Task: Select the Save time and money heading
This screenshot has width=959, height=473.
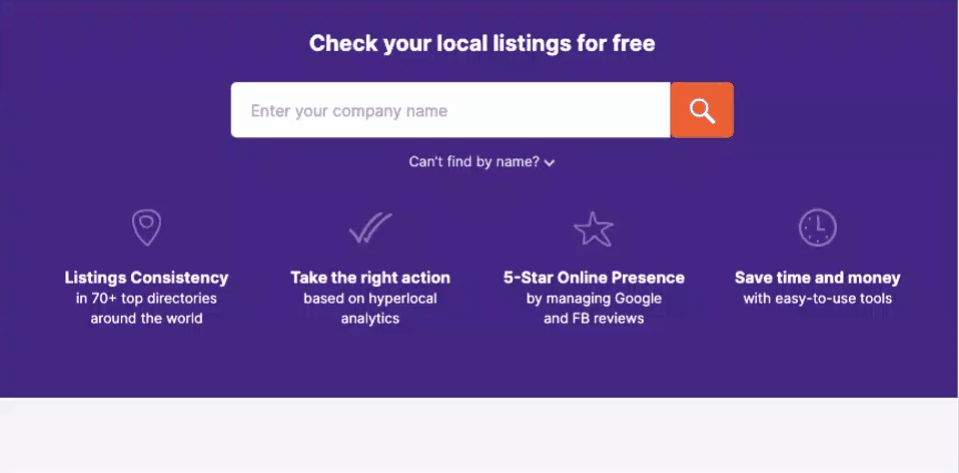Action: point(818,278)
